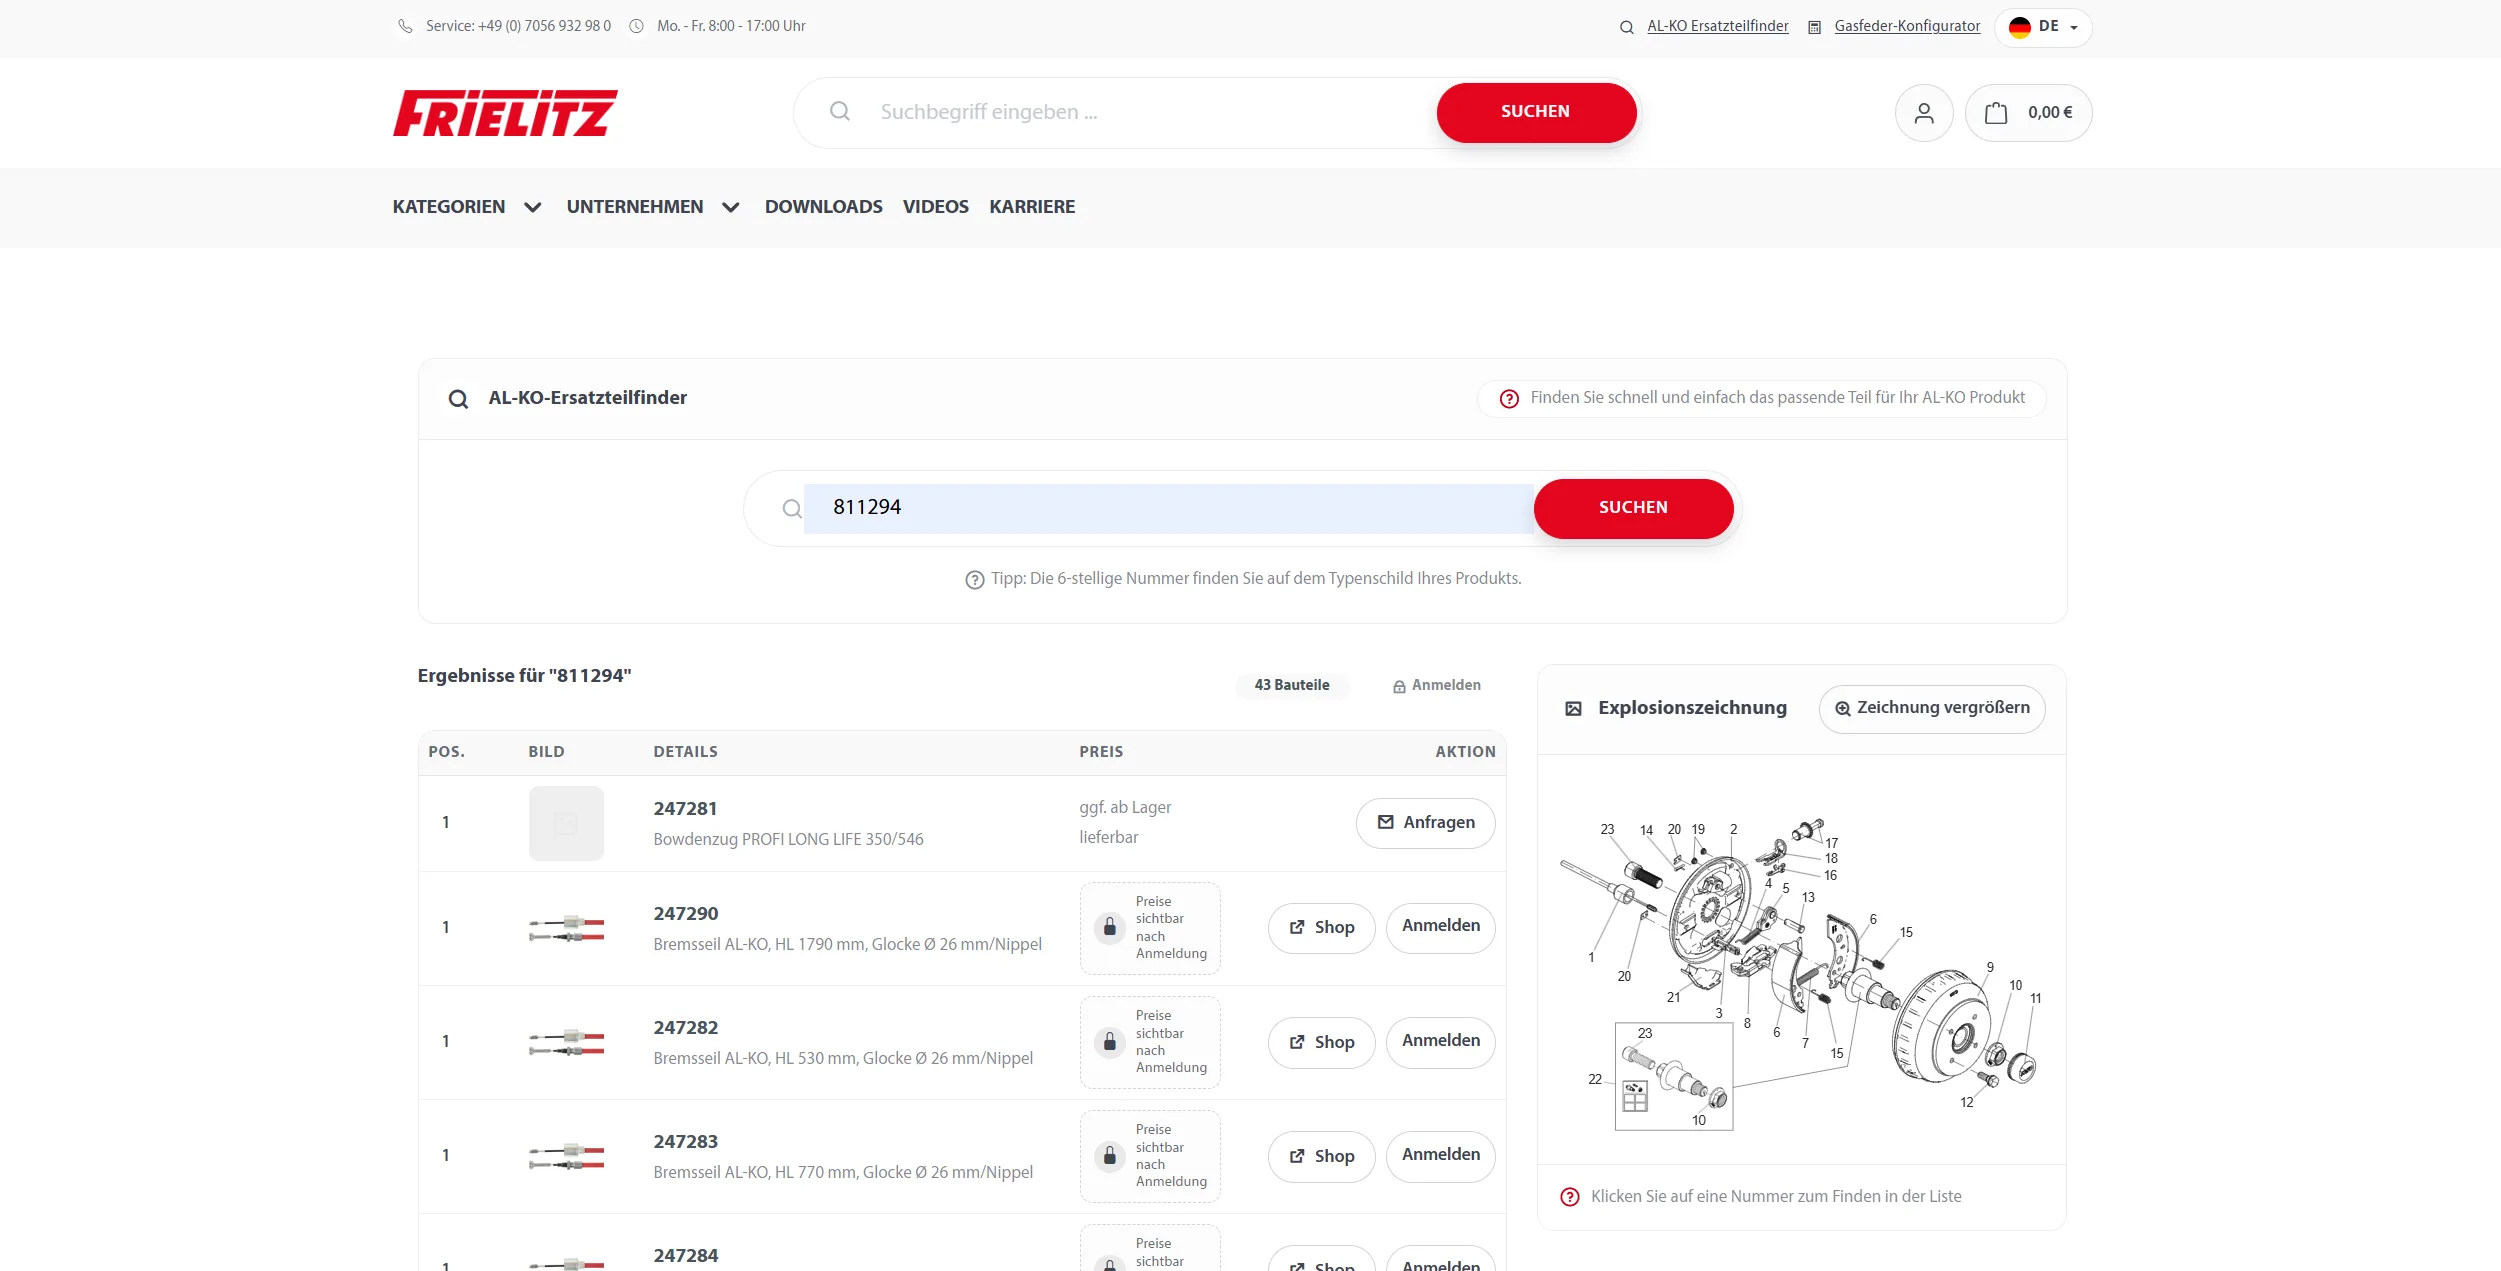Click part number 247281

685,809
